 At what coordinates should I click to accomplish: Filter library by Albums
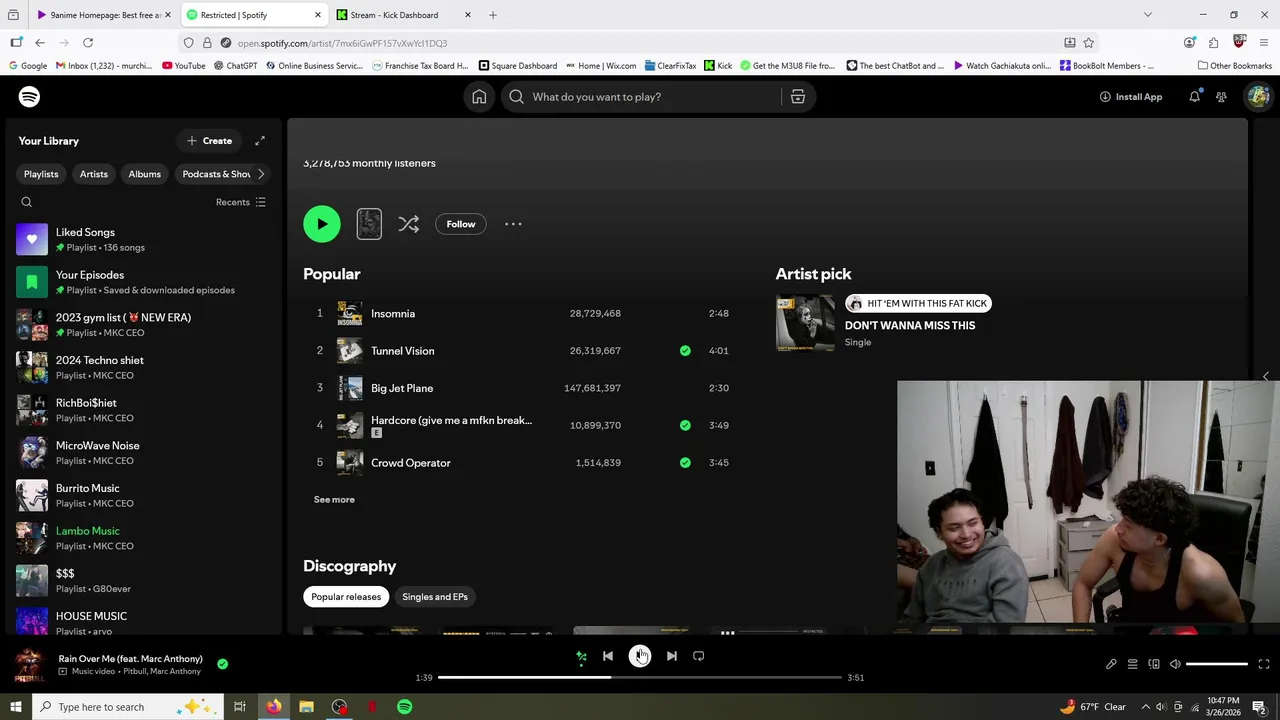pos(144,174)
